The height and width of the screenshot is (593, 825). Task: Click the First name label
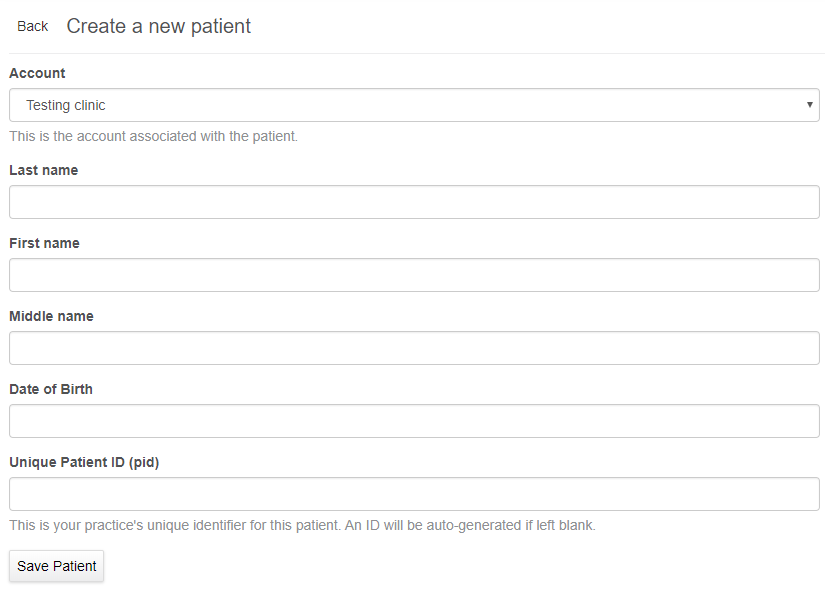(44, 243)
